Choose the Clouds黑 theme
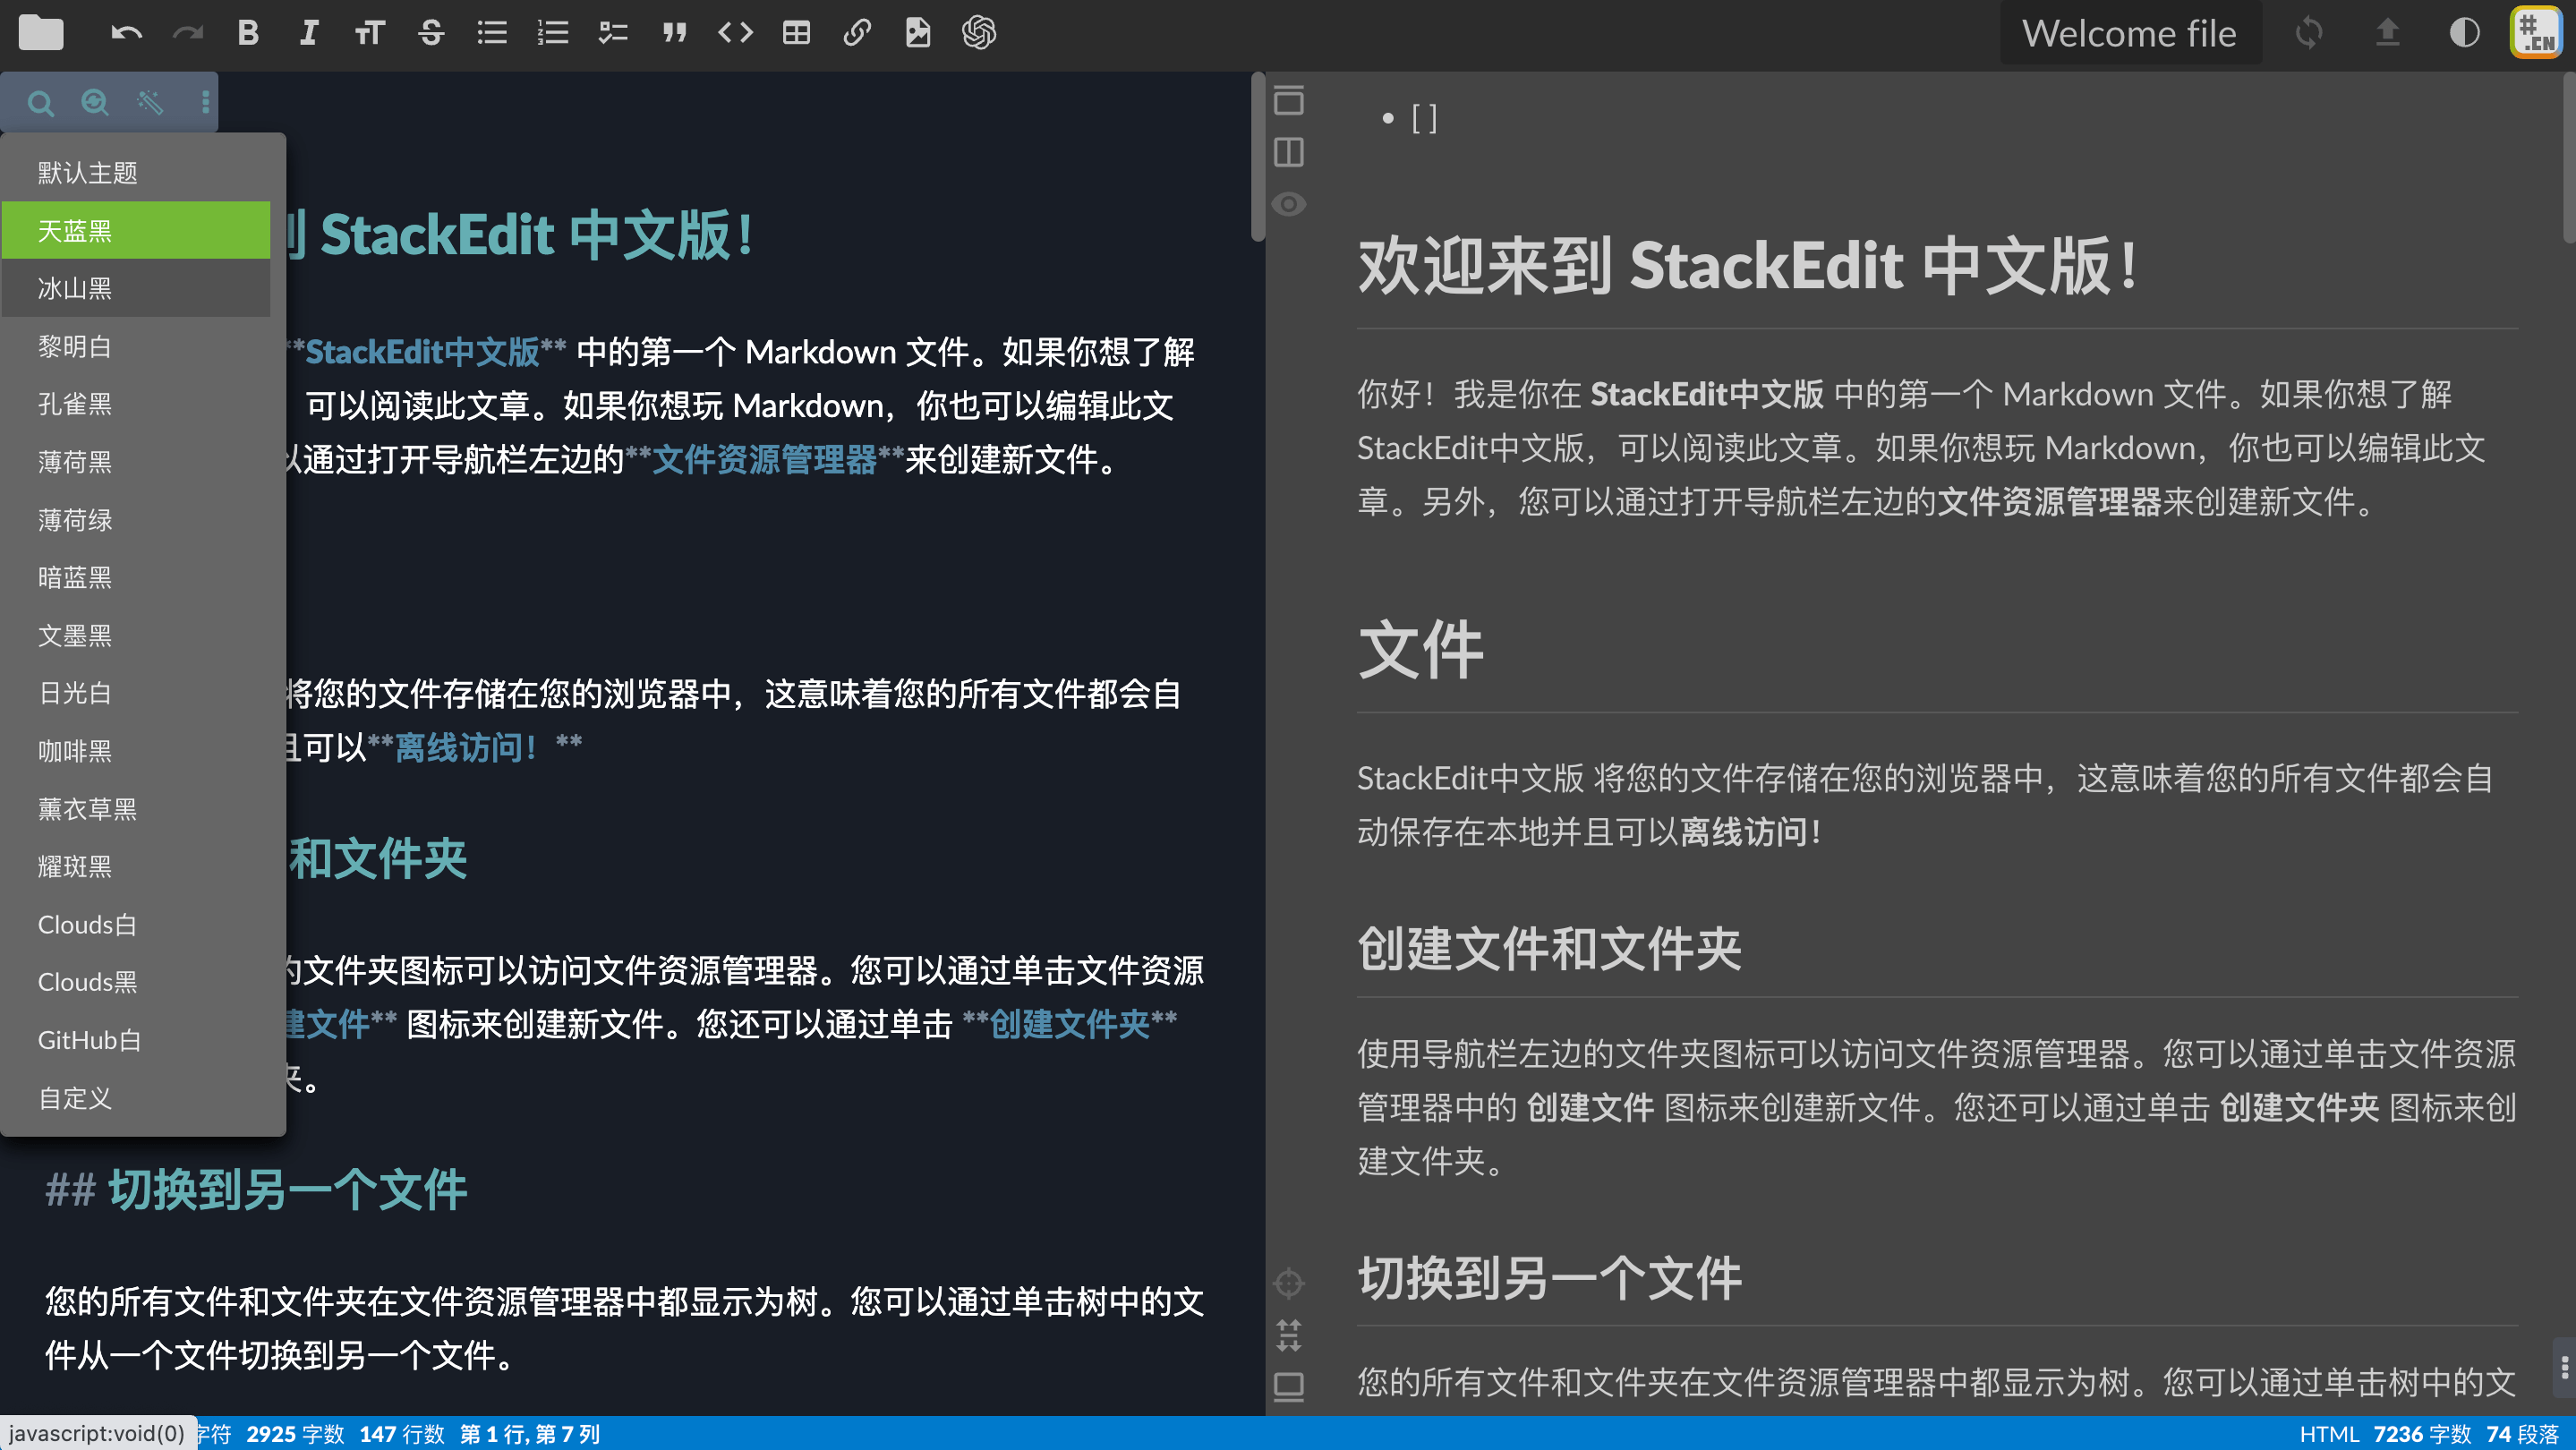 (136, 982)
